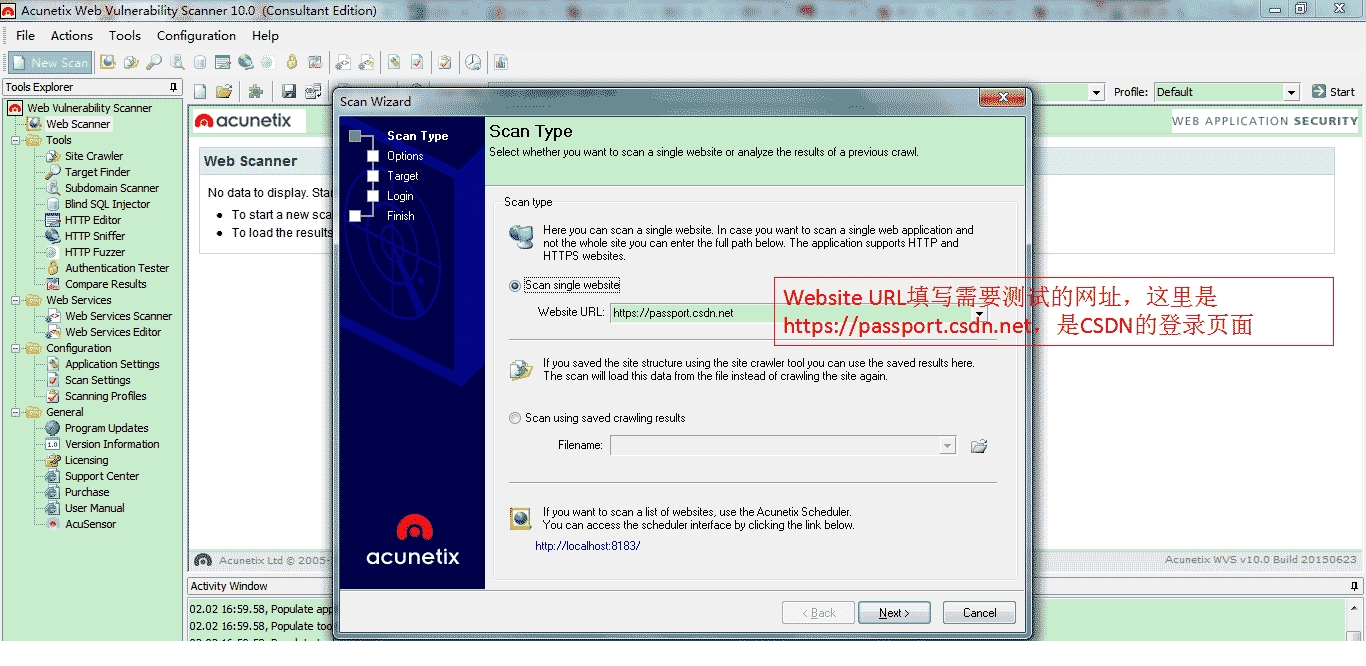Collapse the Web Services tree folder
This screenshot has width=1366, height=666.
[x=16, y=300]
